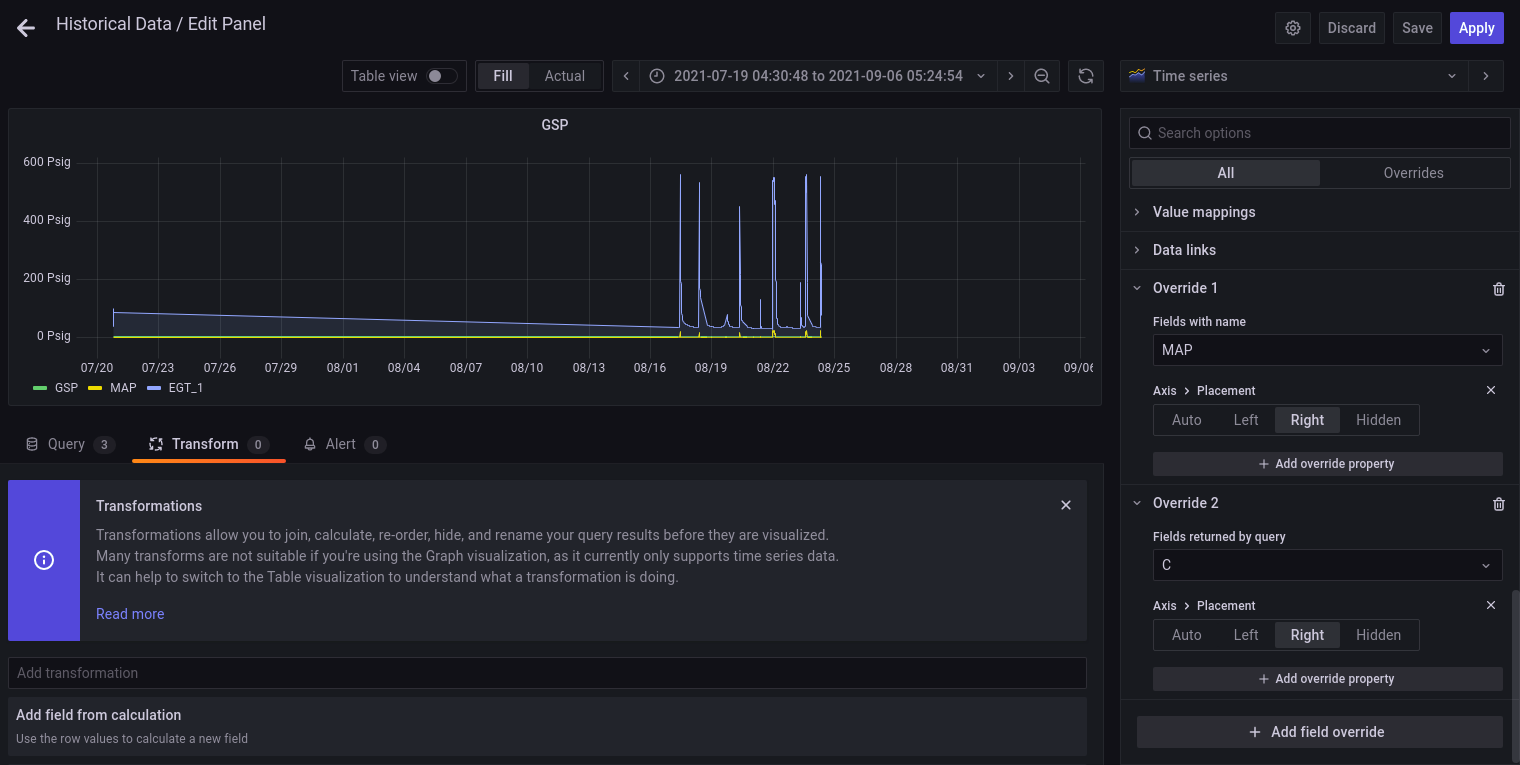The width and height of the screenshot is (1520, 765).
Task: Click the Transformations info icon
Action: (x=44, y=560)
